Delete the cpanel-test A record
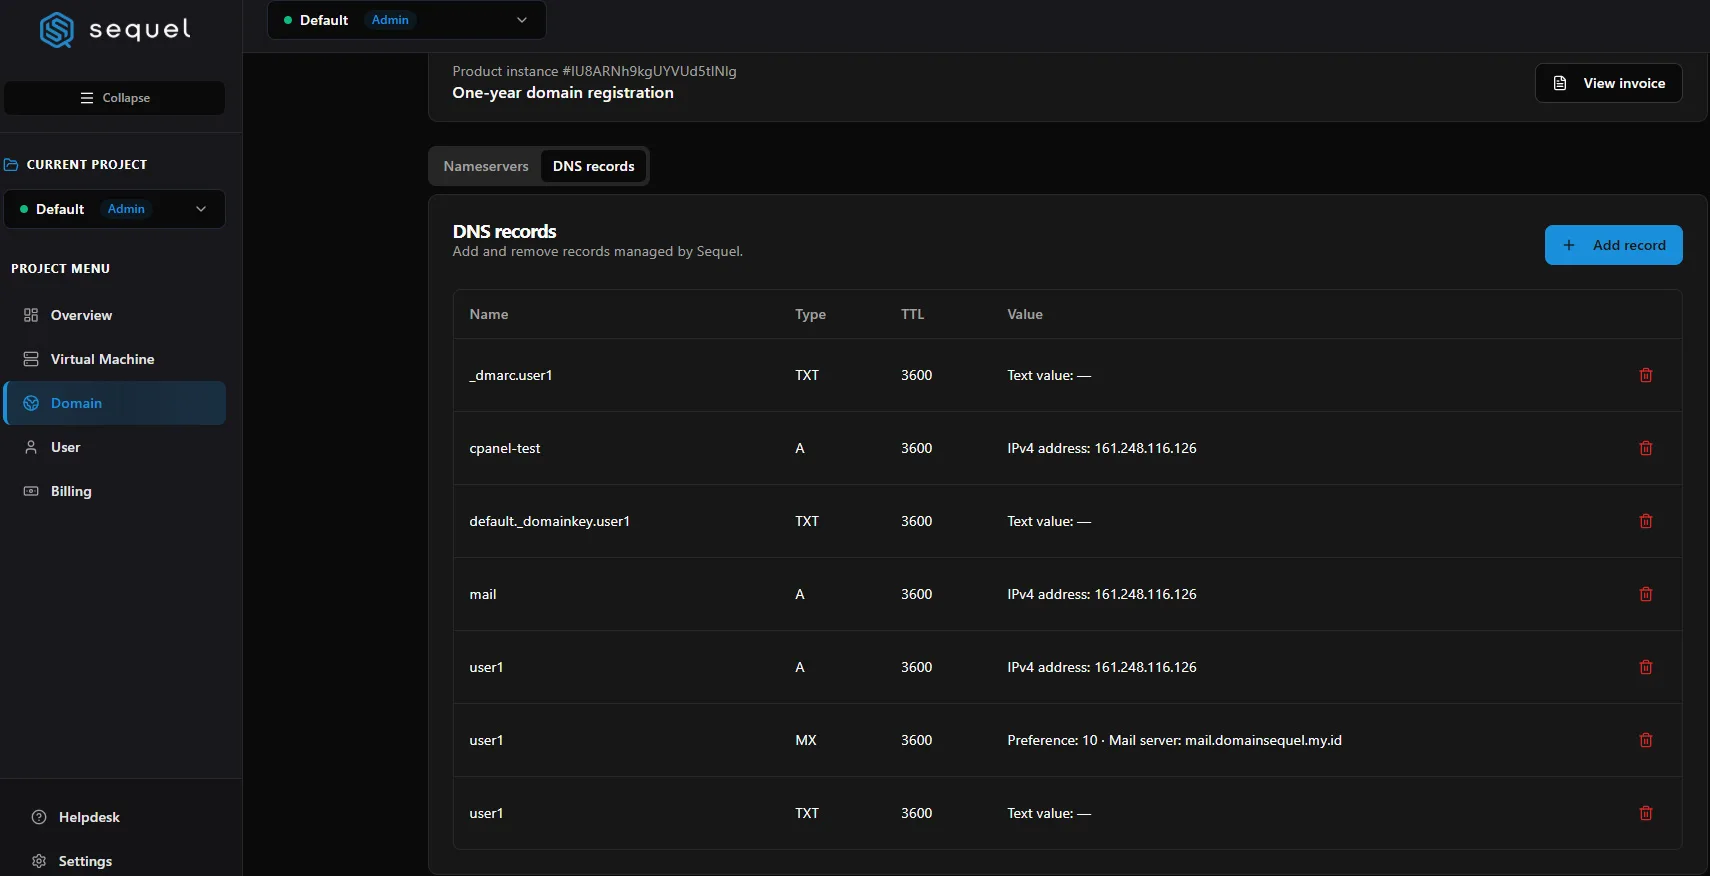1710x876 pixels. tap(1646, 448)
